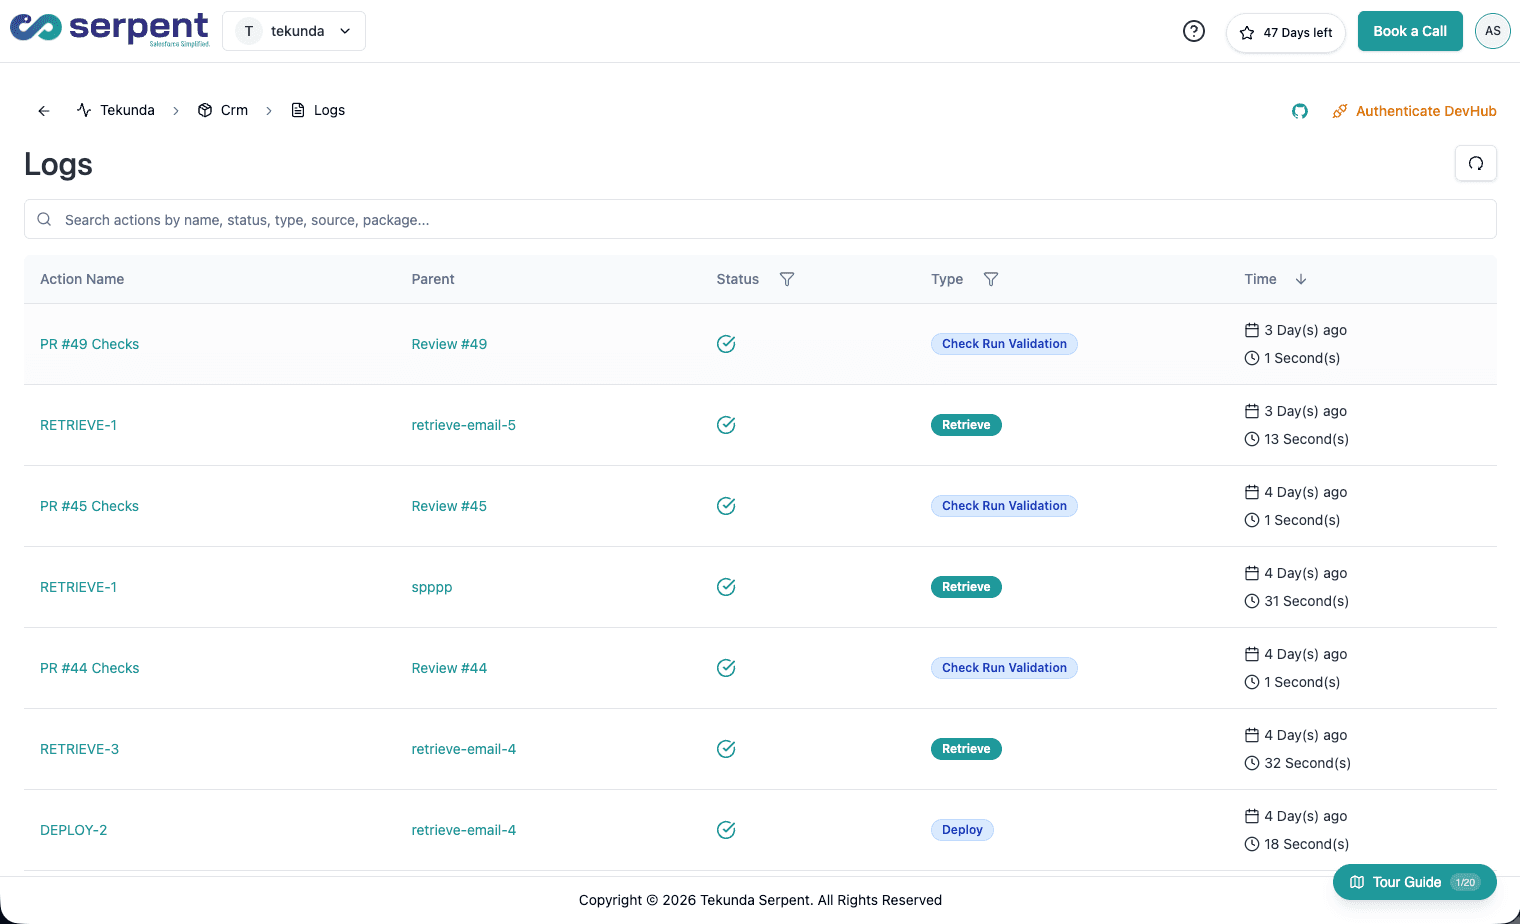Click the back arrow to leave Logs
Screen dimensions: 1520x924
point(43,110)
